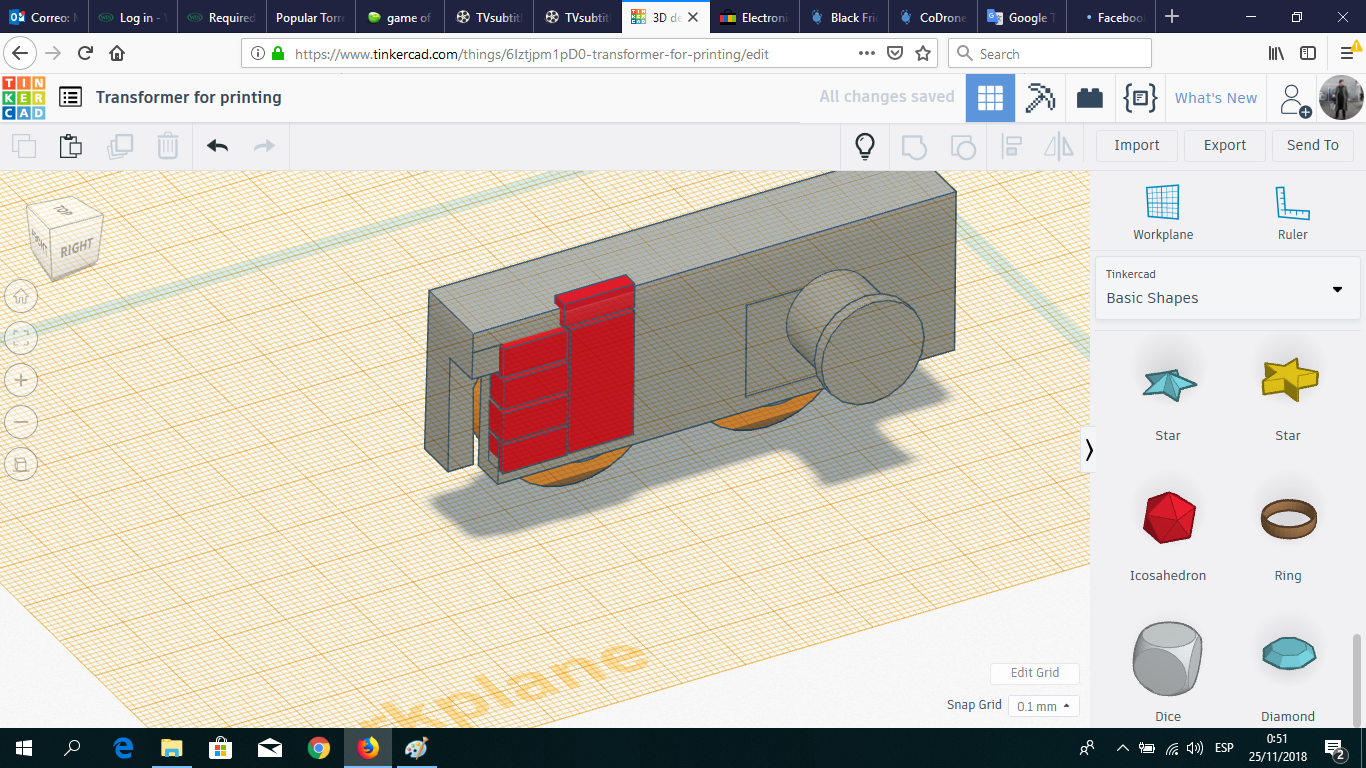
Task: Toggle show all lightbulb icon
Action: [x=865, y=146]
